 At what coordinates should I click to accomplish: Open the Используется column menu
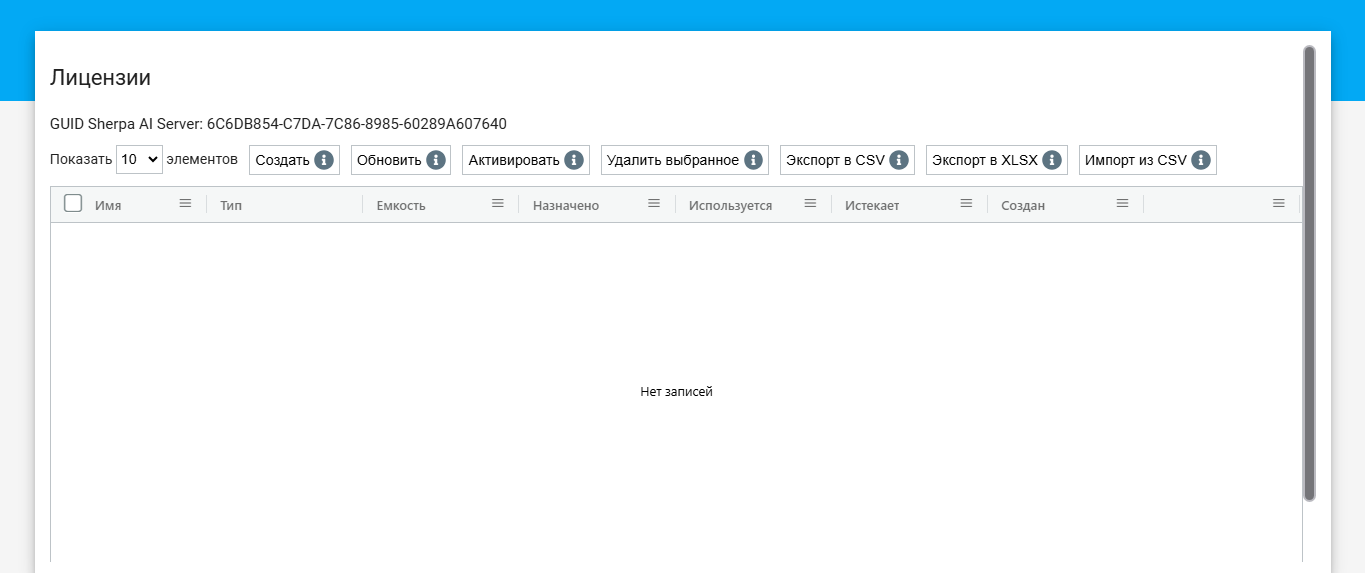coord(810,203)
